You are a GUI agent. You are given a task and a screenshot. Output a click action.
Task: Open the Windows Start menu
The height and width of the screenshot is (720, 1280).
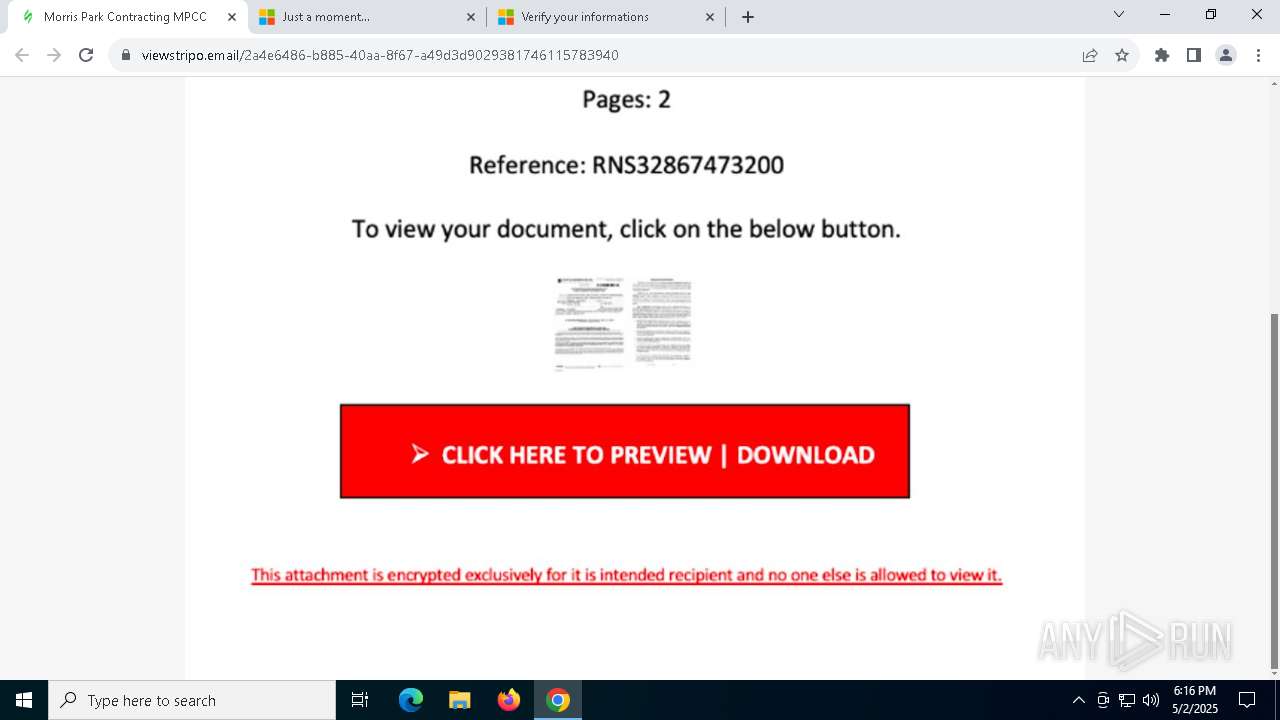click(x=24, y=700)
